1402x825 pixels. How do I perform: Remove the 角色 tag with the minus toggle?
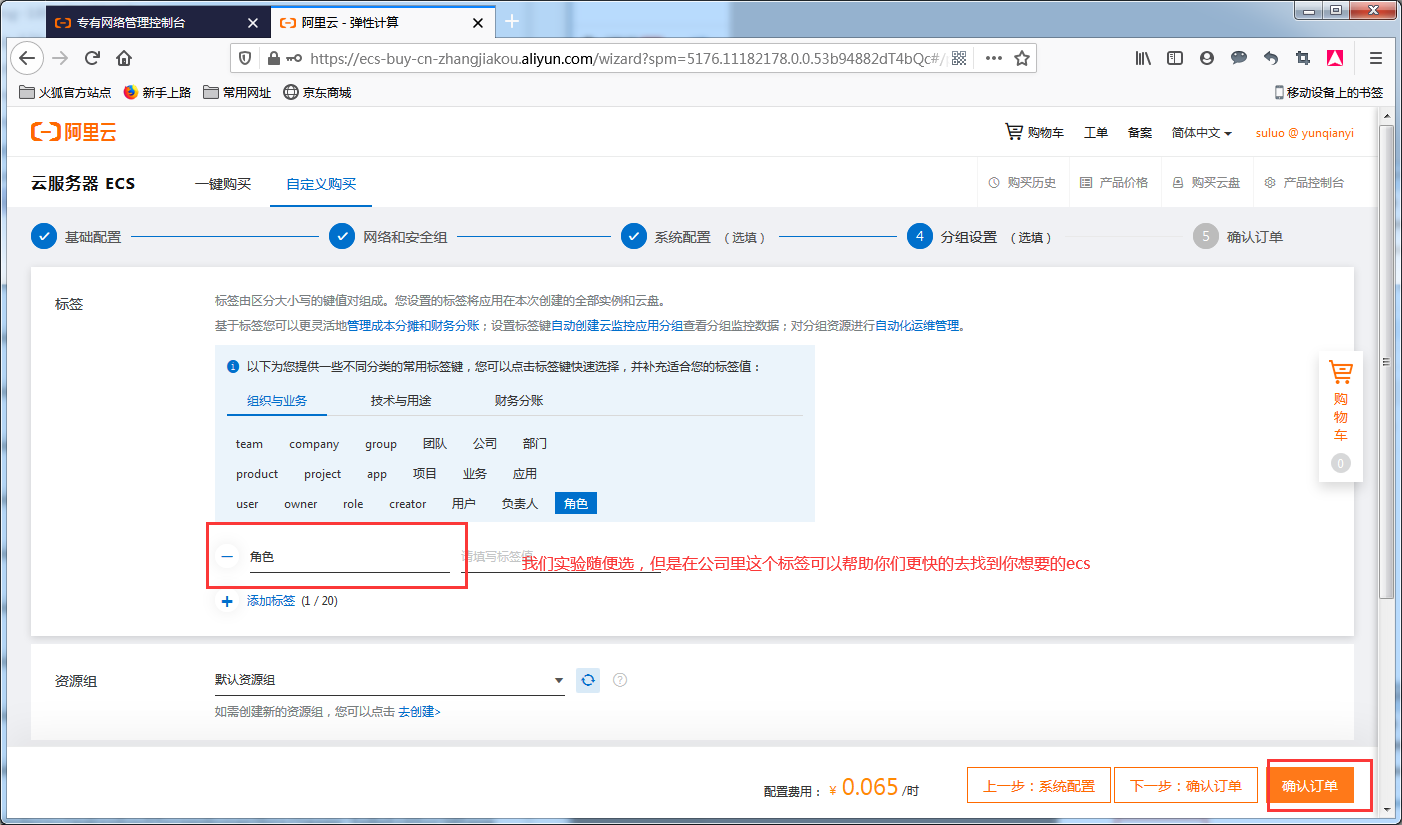(227, 556)
